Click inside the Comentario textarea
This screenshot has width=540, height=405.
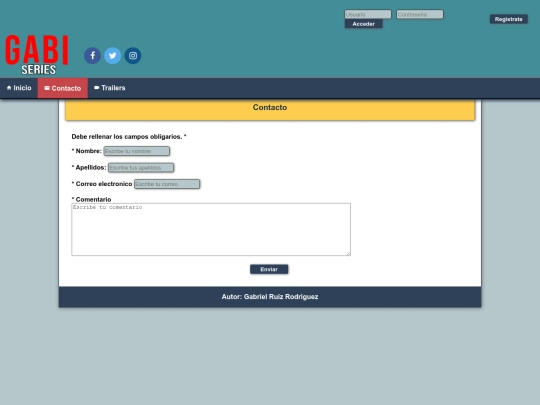pyautogui.click(x=211, y=229)
